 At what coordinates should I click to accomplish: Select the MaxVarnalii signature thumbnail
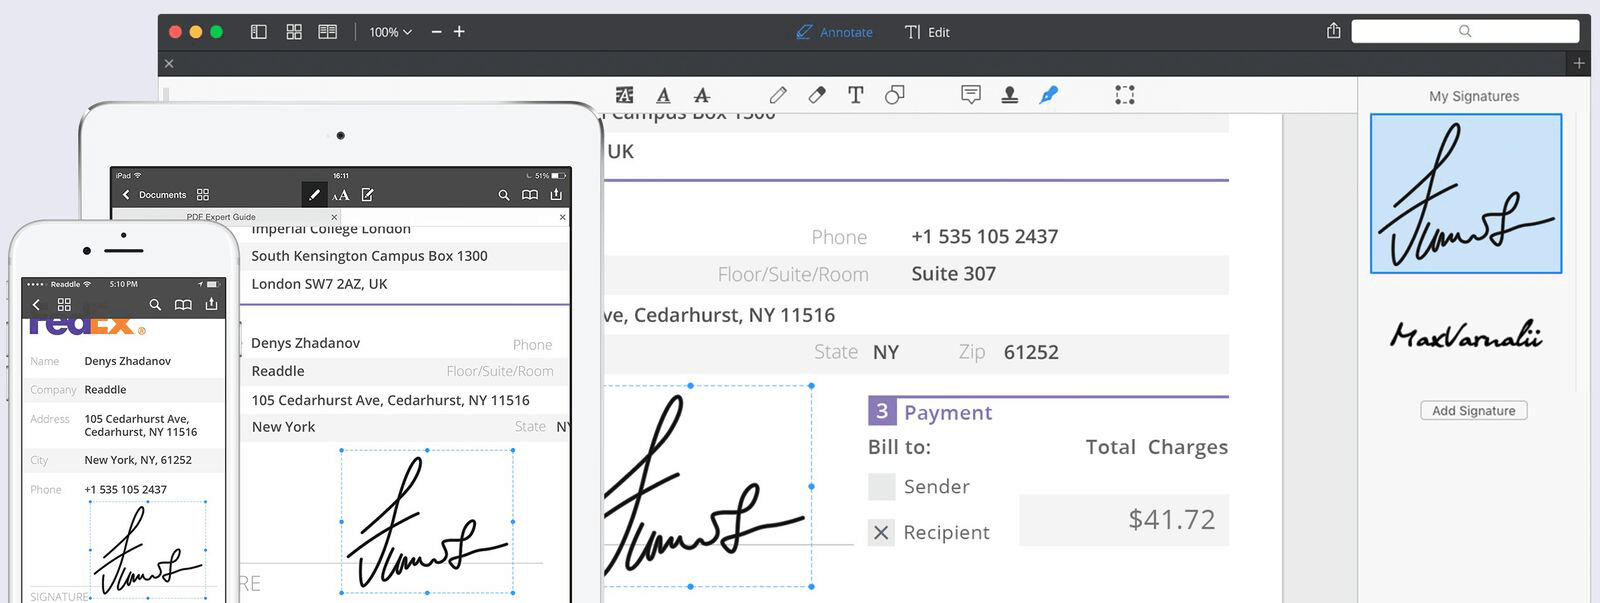pos(1466,335)
